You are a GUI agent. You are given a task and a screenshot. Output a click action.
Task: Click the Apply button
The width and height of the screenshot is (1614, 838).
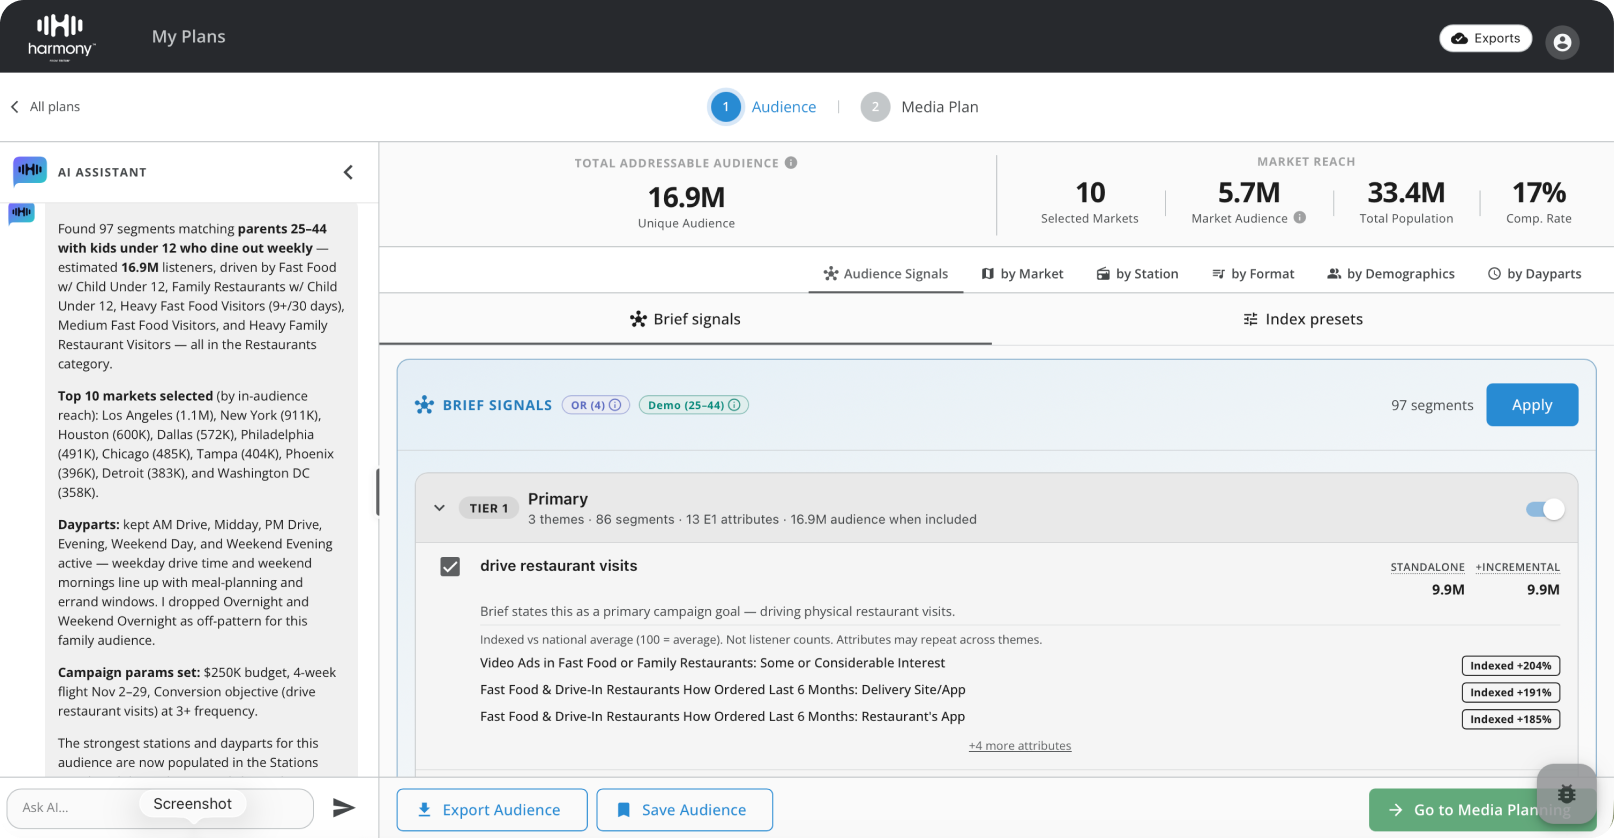1532,405
